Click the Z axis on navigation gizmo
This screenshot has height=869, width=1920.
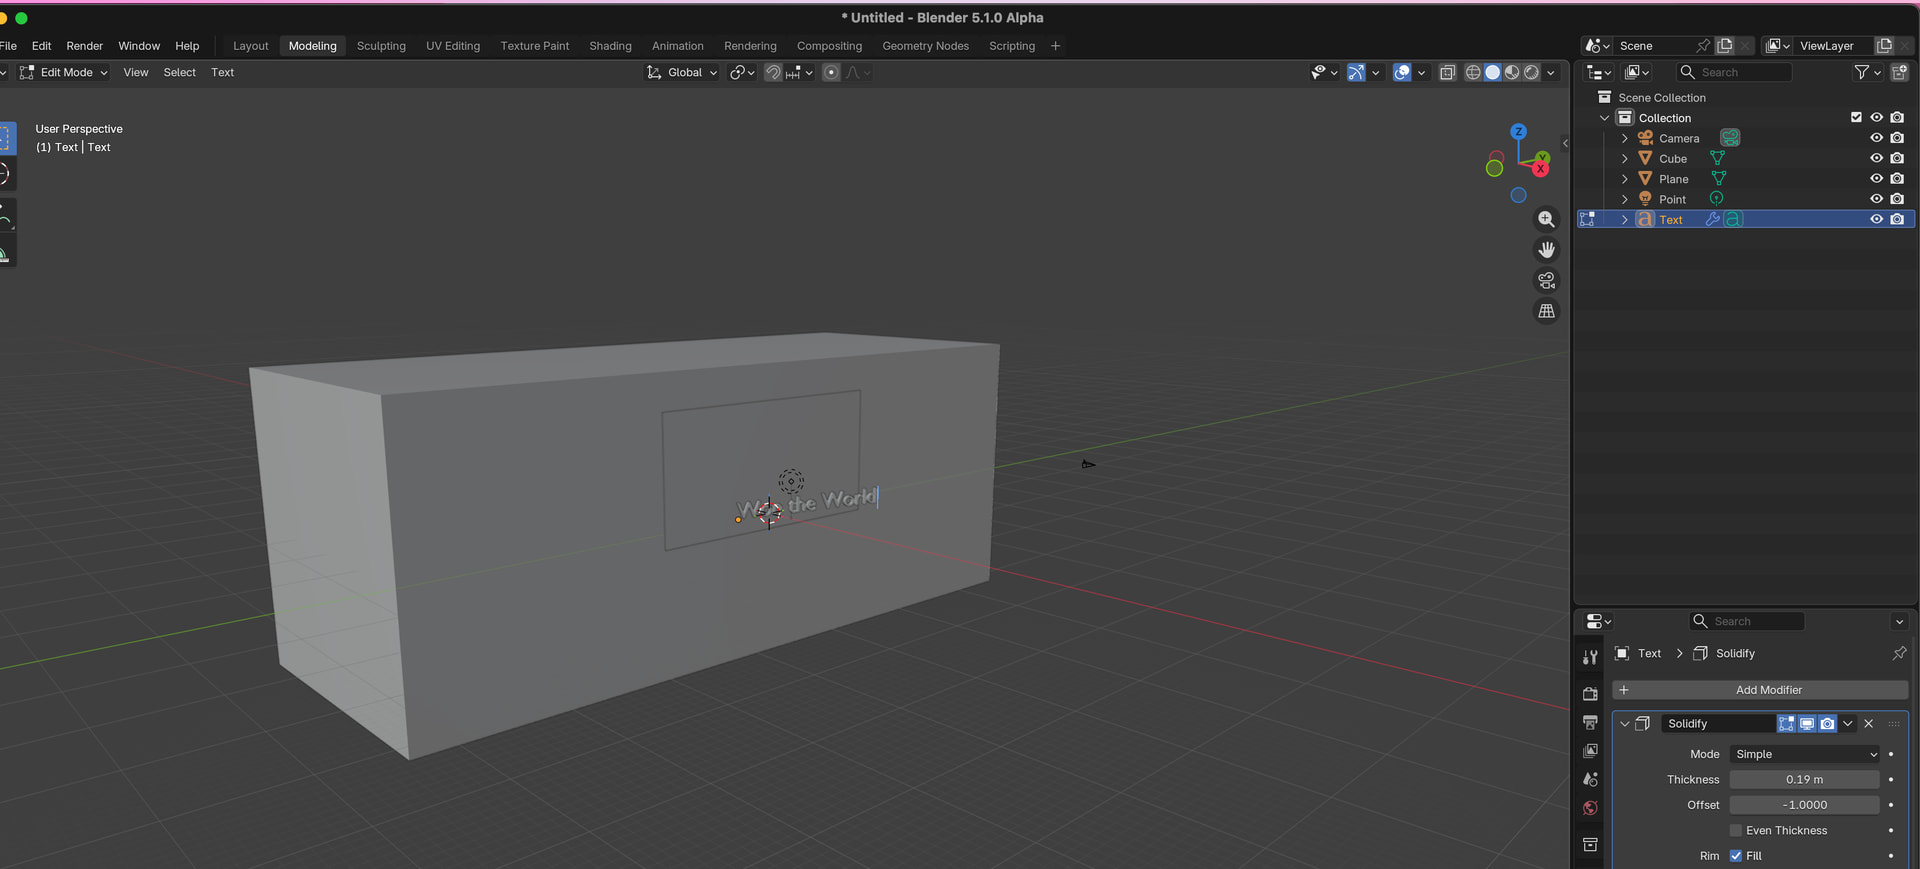pos(1518,132)
